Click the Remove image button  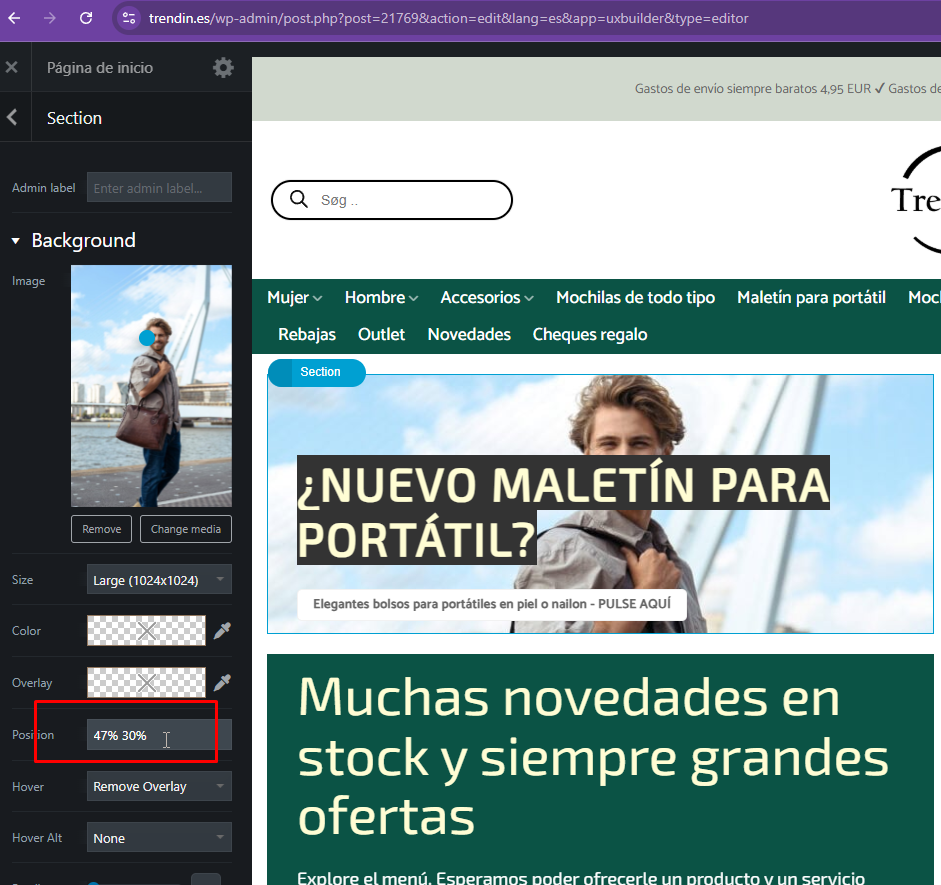(x=101, y=529)
